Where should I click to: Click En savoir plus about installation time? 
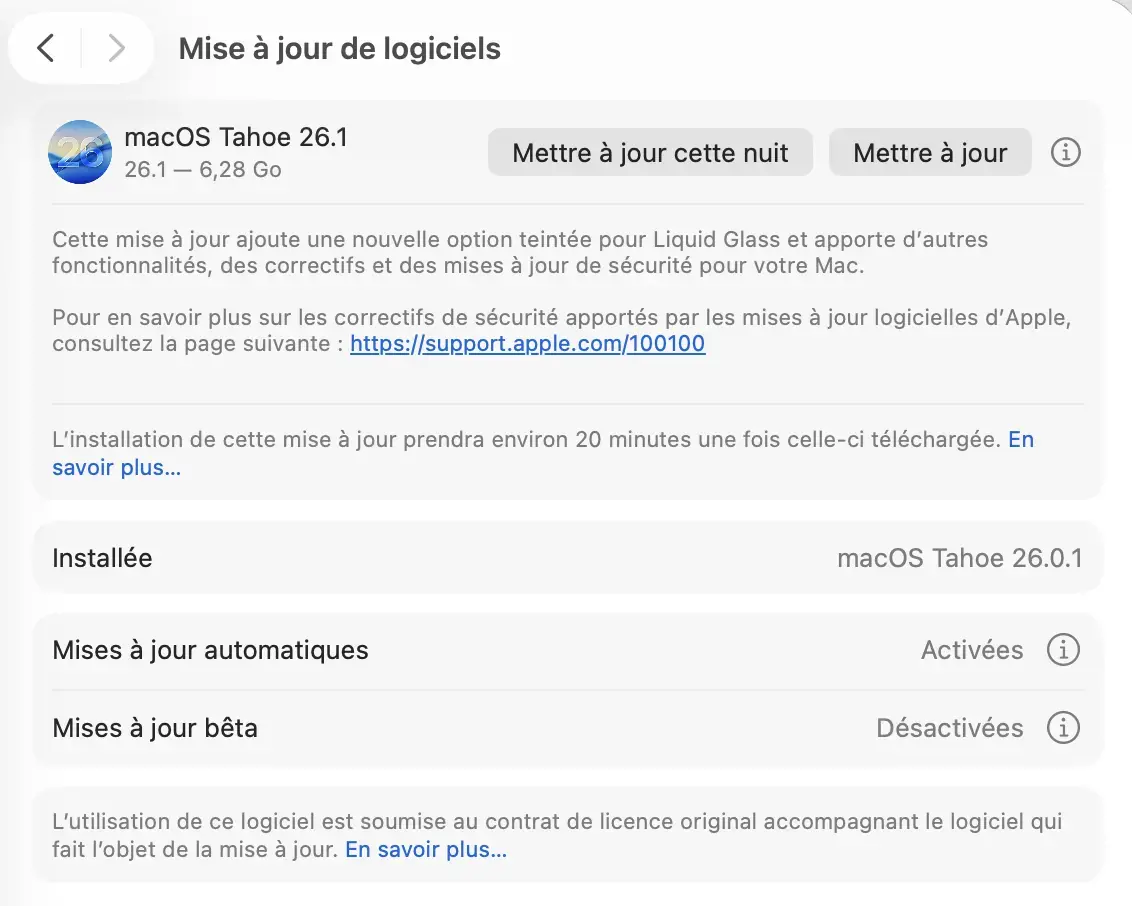click(116, 467)
